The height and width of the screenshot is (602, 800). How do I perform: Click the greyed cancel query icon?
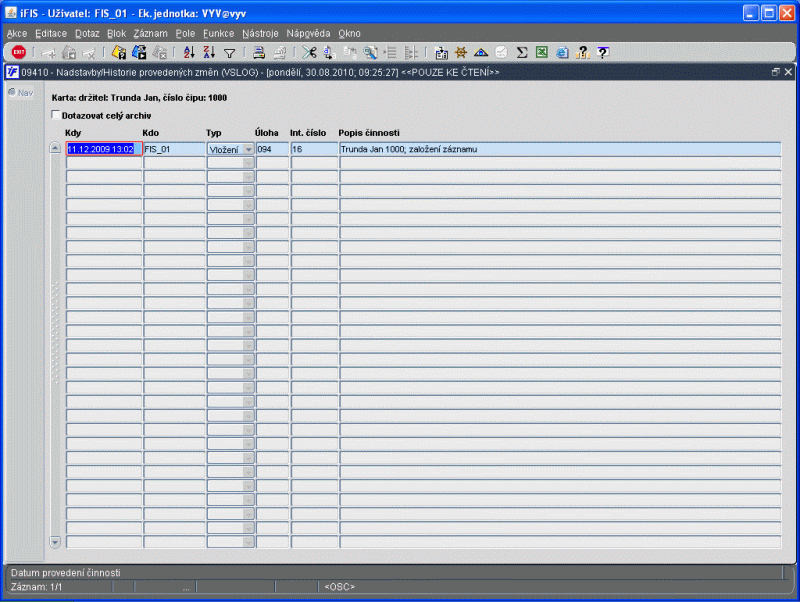click(x=159, y=52)
